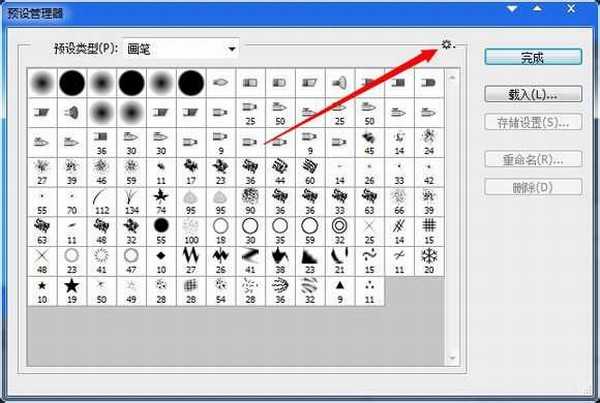Click the 重命名(R)... rename button

click(x=532, y=159)
